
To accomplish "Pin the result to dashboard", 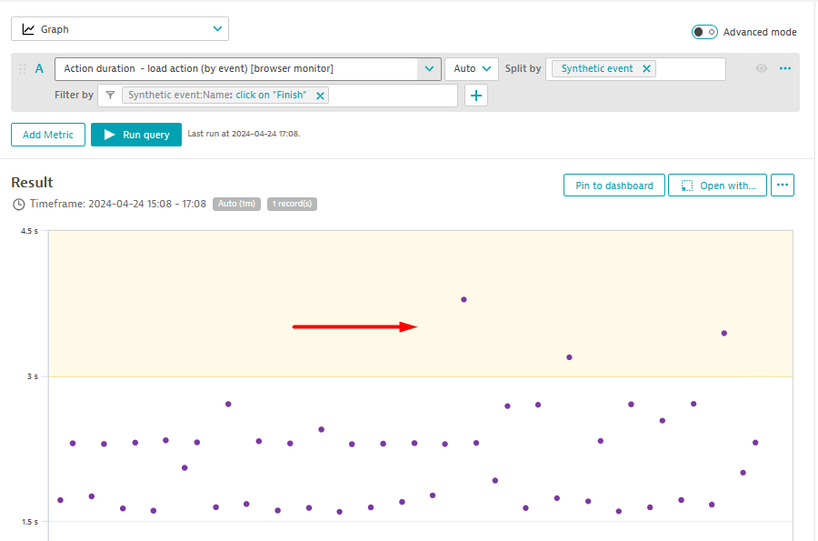I will pyautogui.click(x=614, y=185).
